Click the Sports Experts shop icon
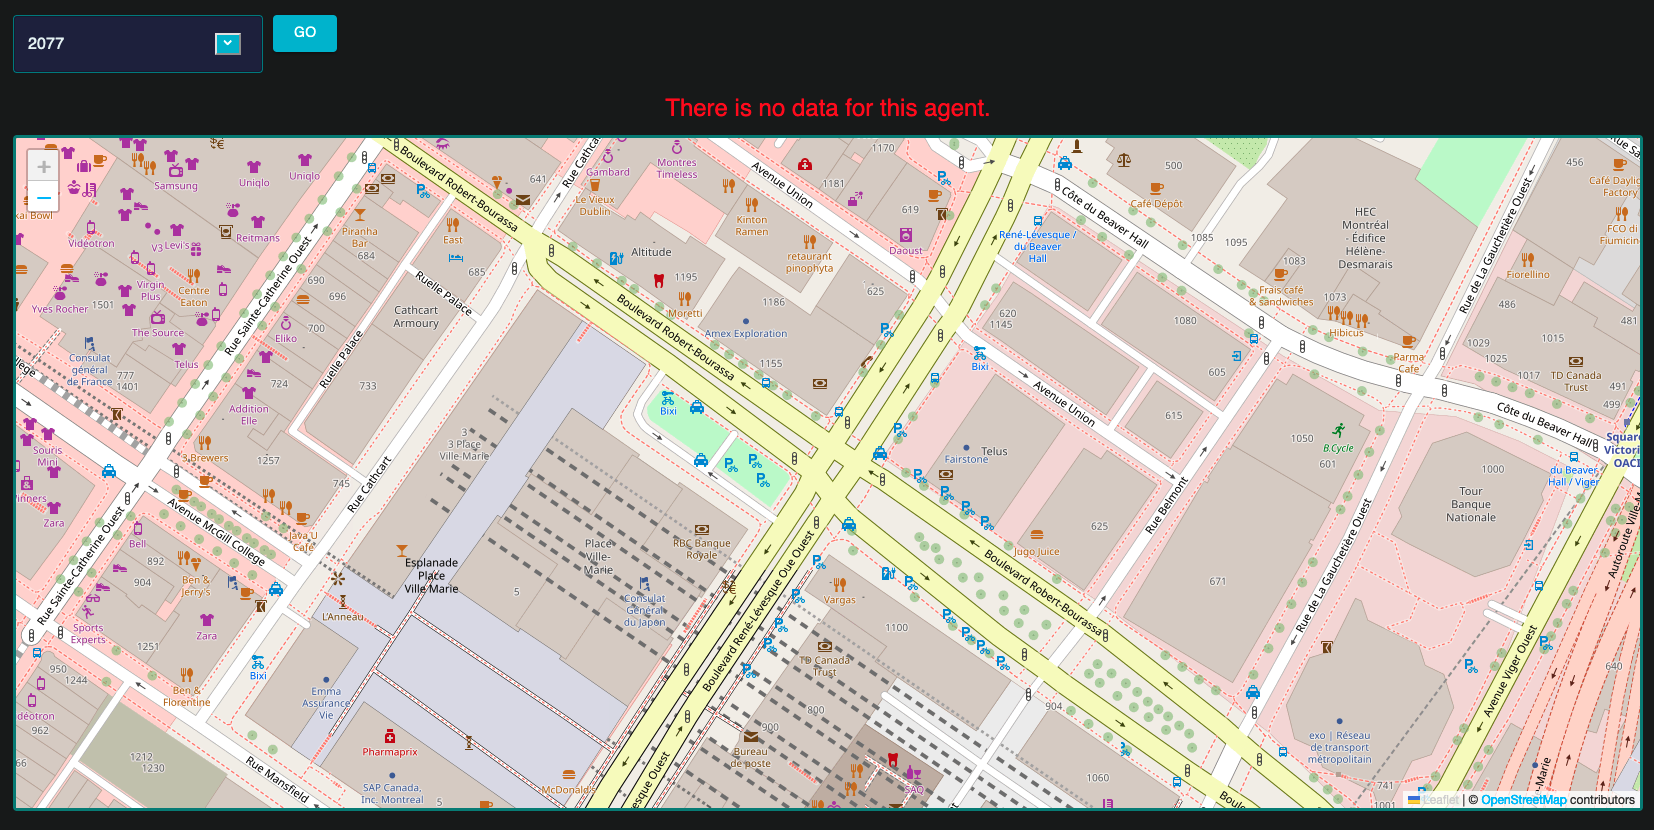Image resolution: width=1654 pixels, height=830 pixels. click(x=88, y=613)
